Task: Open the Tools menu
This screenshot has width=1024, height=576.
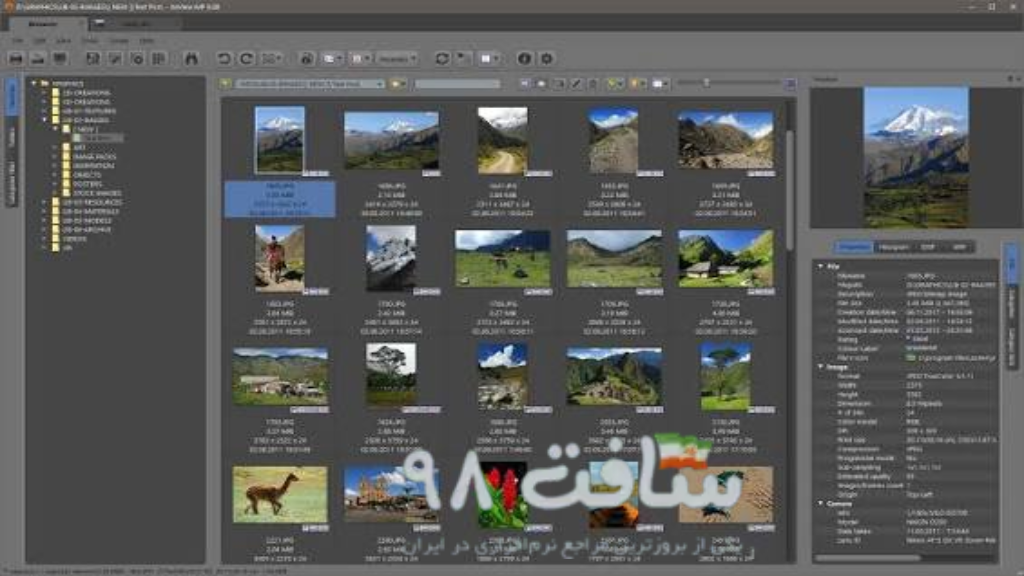Action: tap(89, 40)
